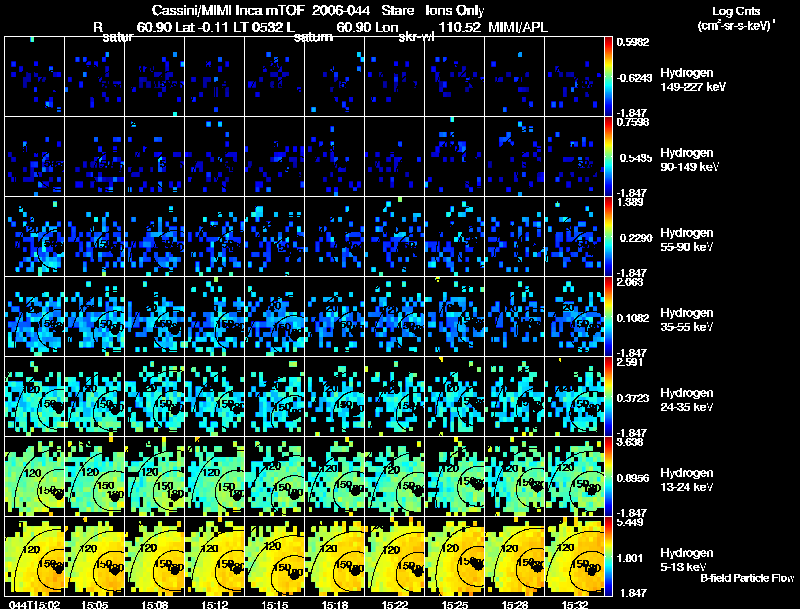Click the 1.001 colorbar mid value
Screen dimensions: 800x609
(x=630, y=559)
